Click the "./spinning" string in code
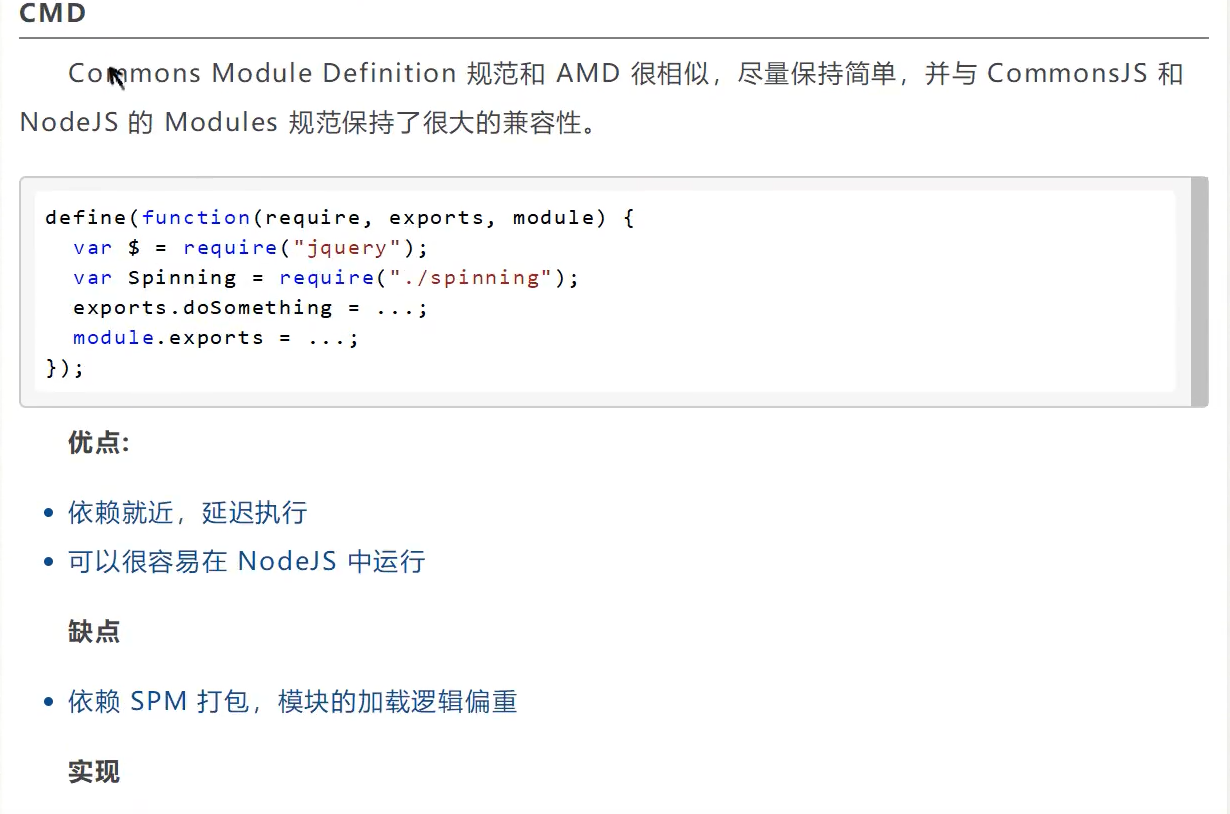 pyautogui.click(x=470, y=277)
